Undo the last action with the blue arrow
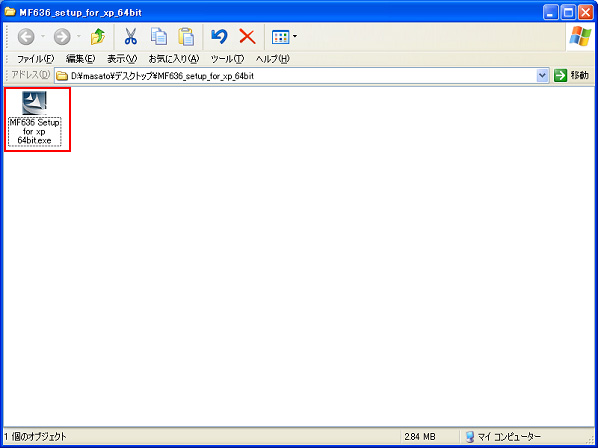Image resolution: width=598 pixels, height=448 pixels. click(219, 37)
